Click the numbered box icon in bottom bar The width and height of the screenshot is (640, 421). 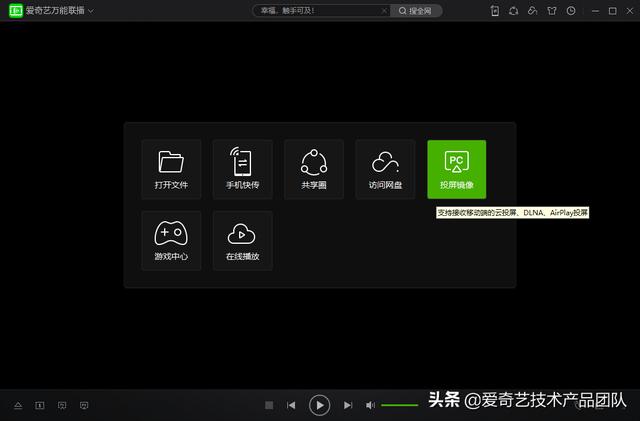[x=40, y=405]
